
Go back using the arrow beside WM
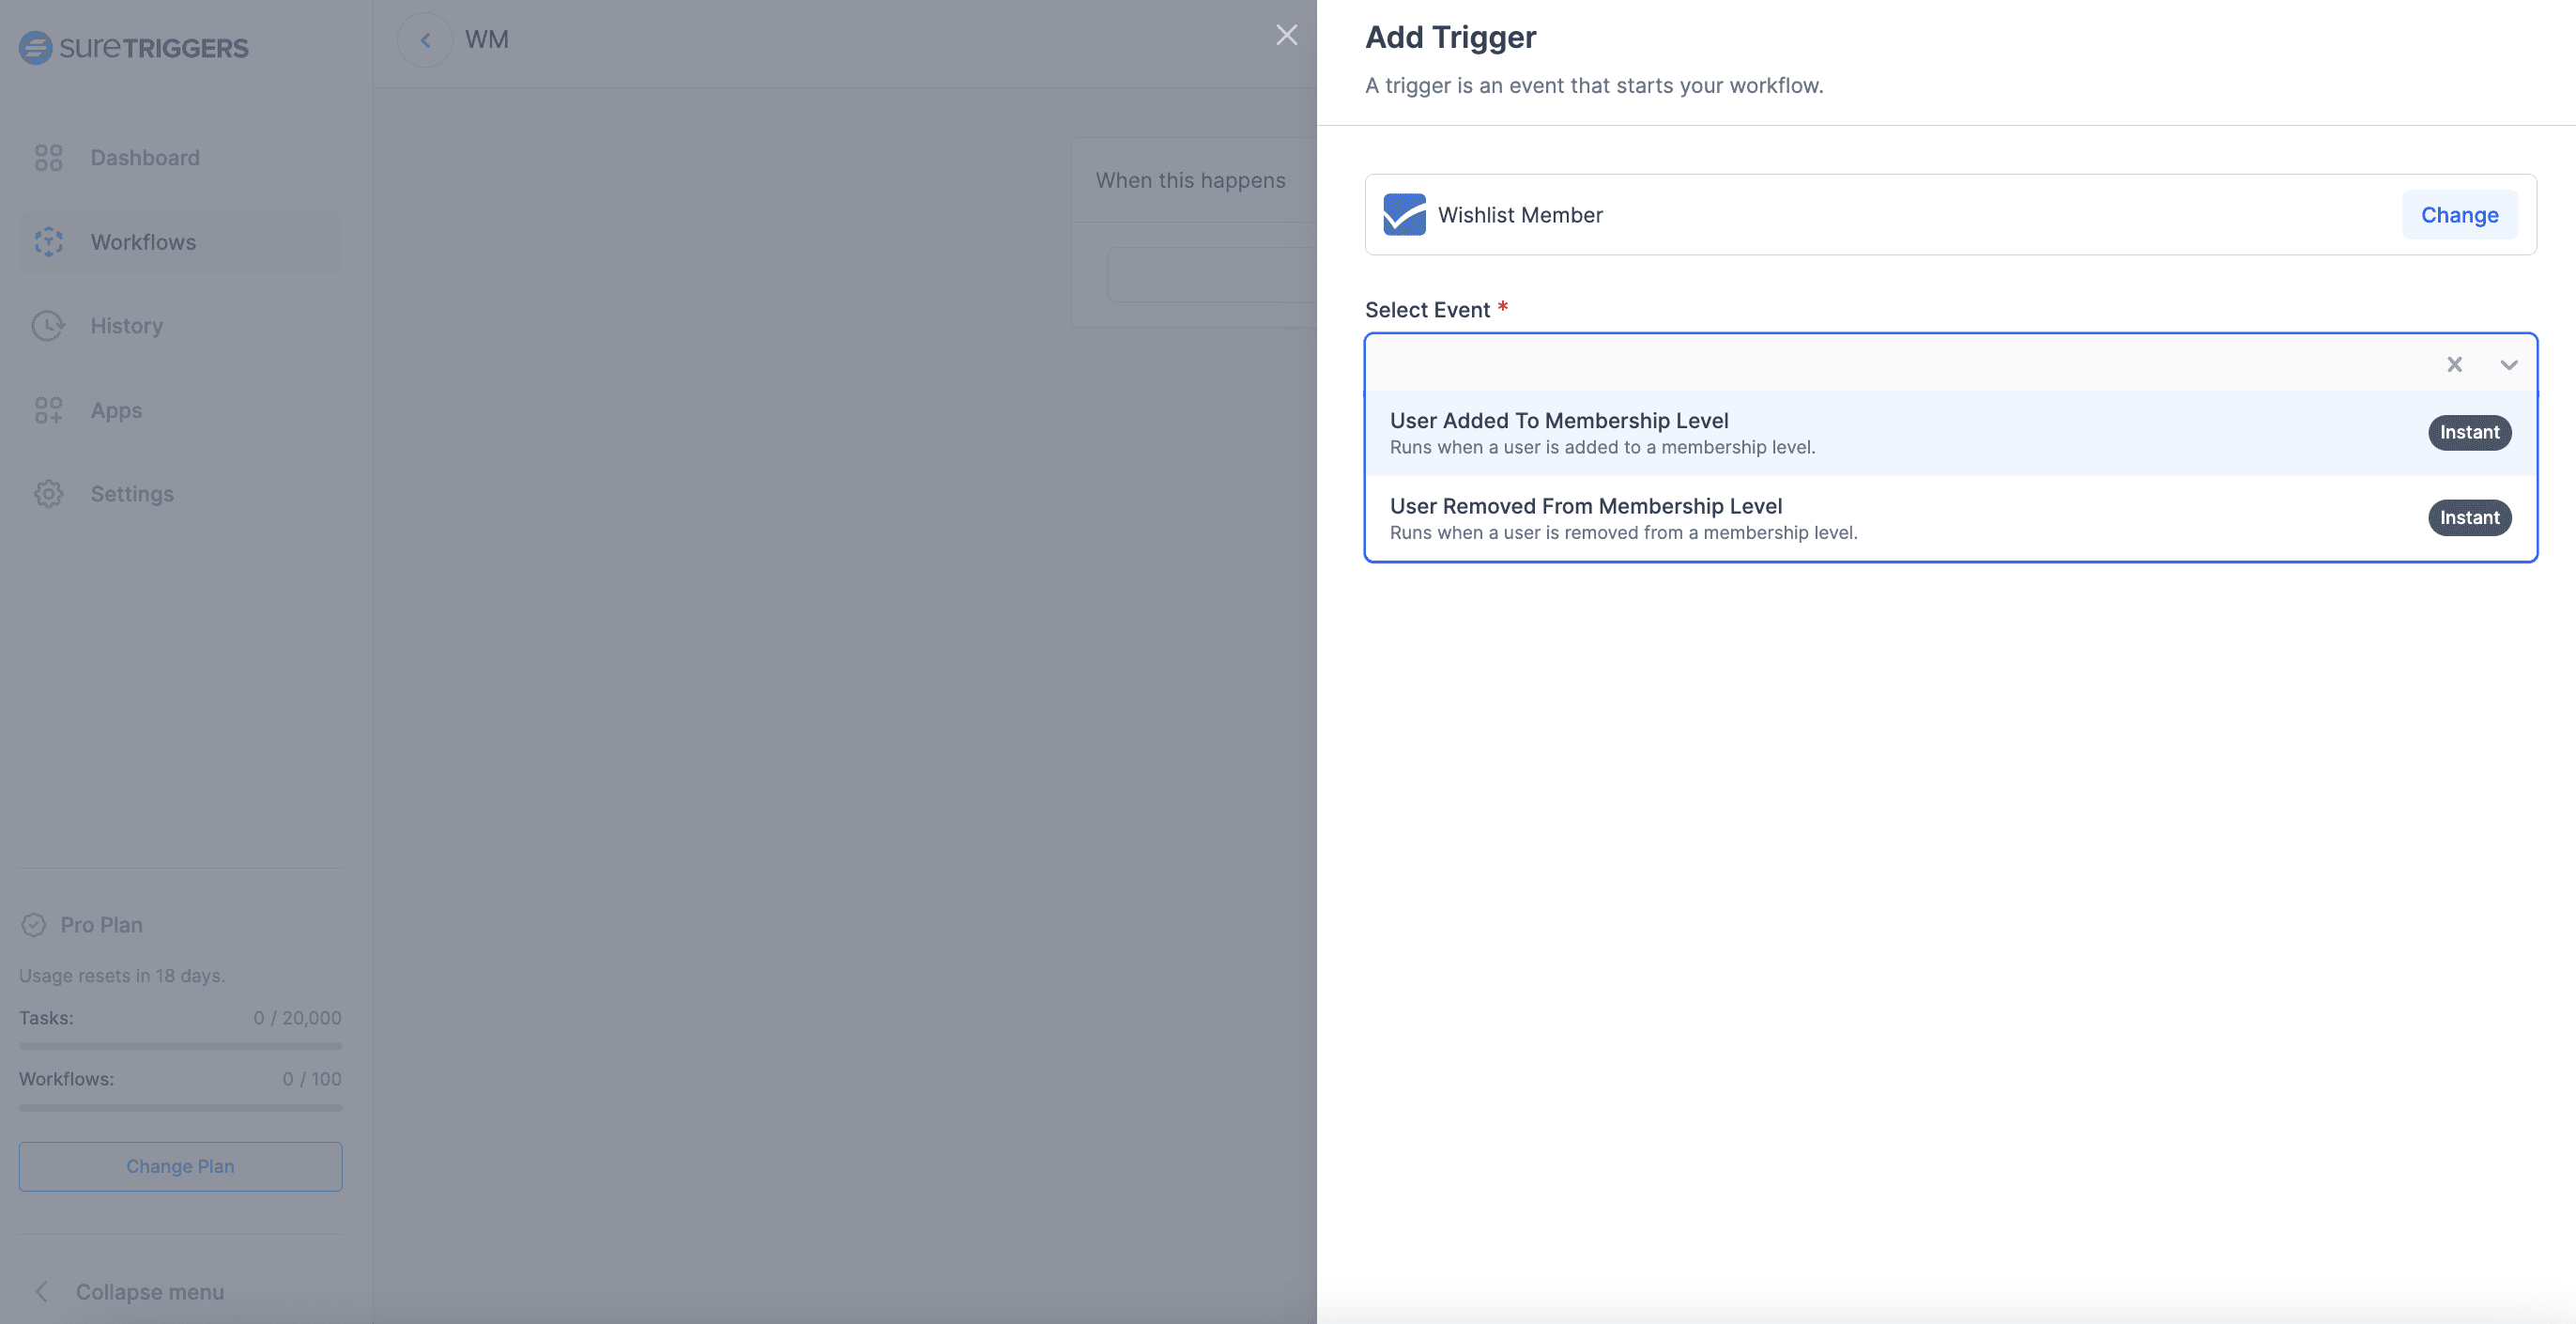click(425, 40)
